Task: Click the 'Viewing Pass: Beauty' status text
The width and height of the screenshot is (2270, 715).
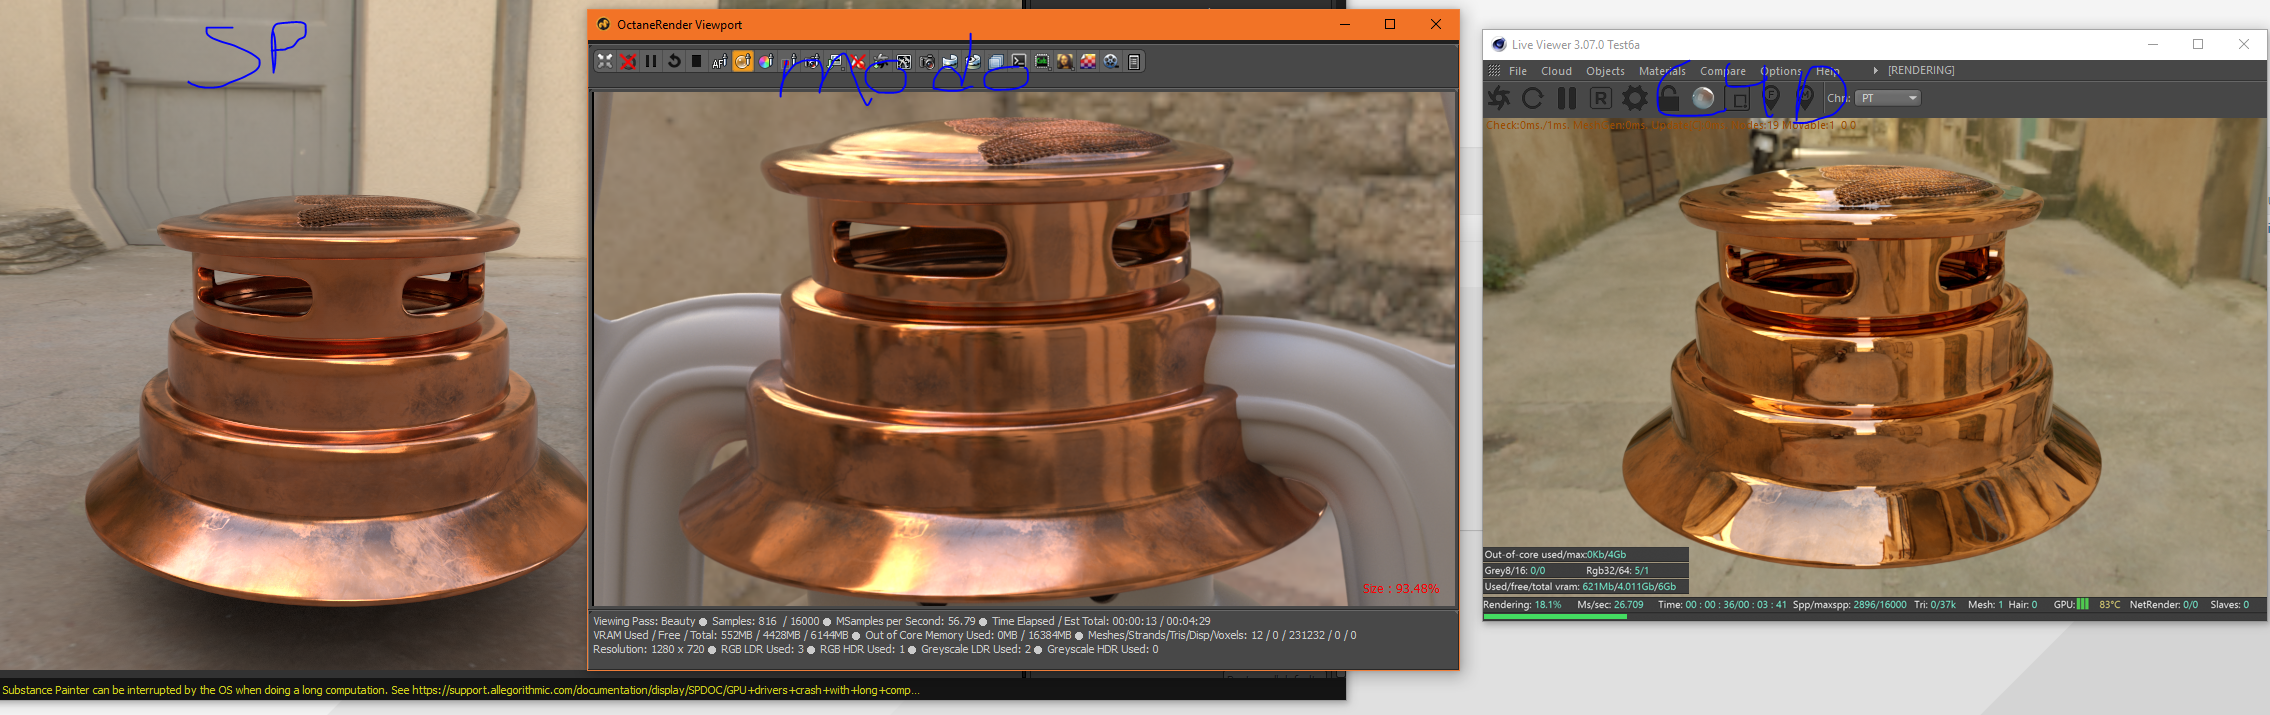Action: pos(644,621)
